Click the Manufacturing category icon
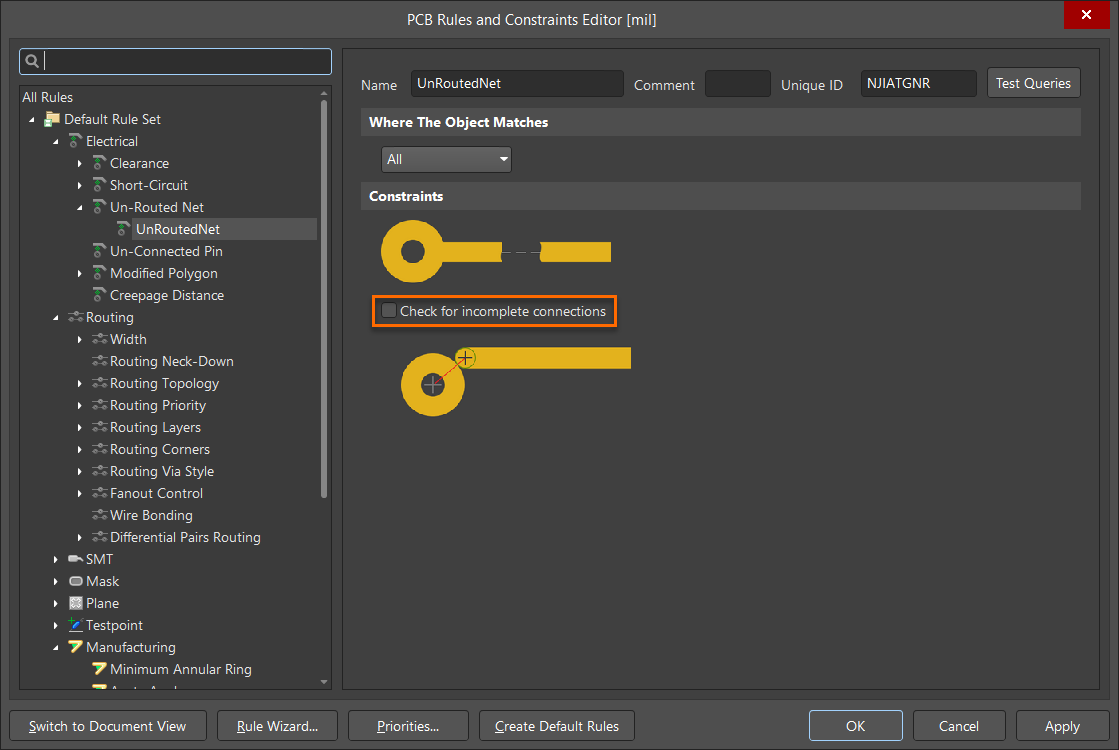1119x750 pixels. click(x=75, y=647)
